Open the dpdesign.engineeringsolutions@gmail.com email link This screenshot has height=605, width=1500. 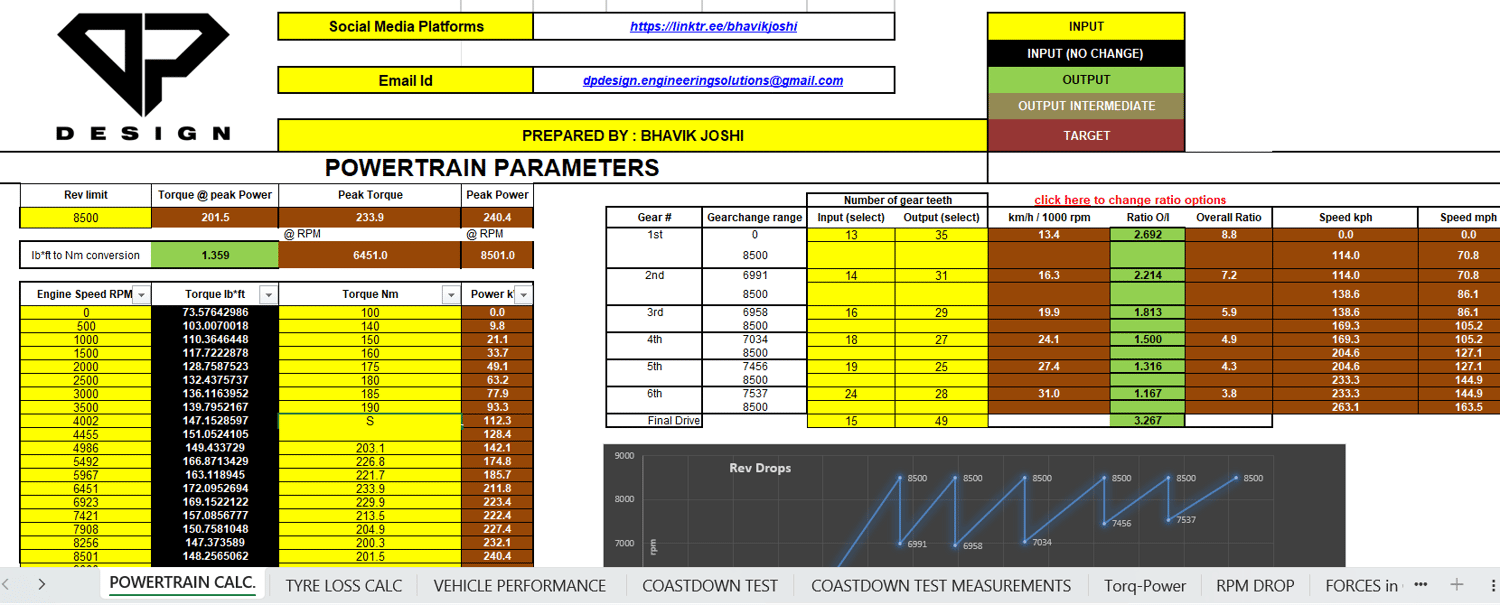[x=713, y=81]
